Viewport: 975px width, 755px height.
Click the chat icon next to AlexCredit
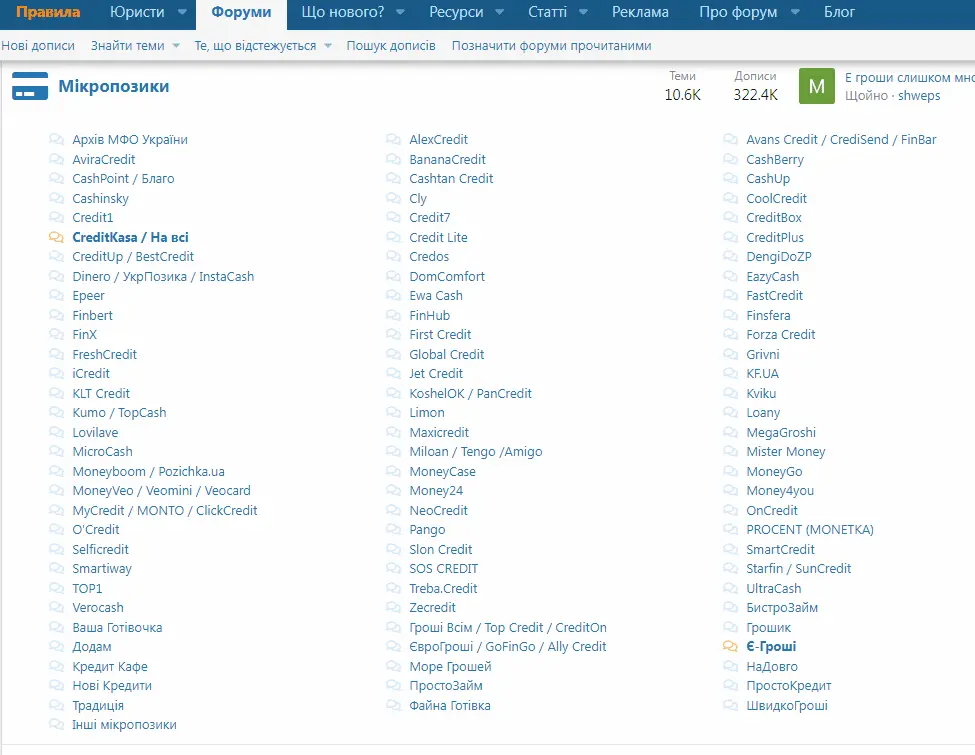pos(394,140)
